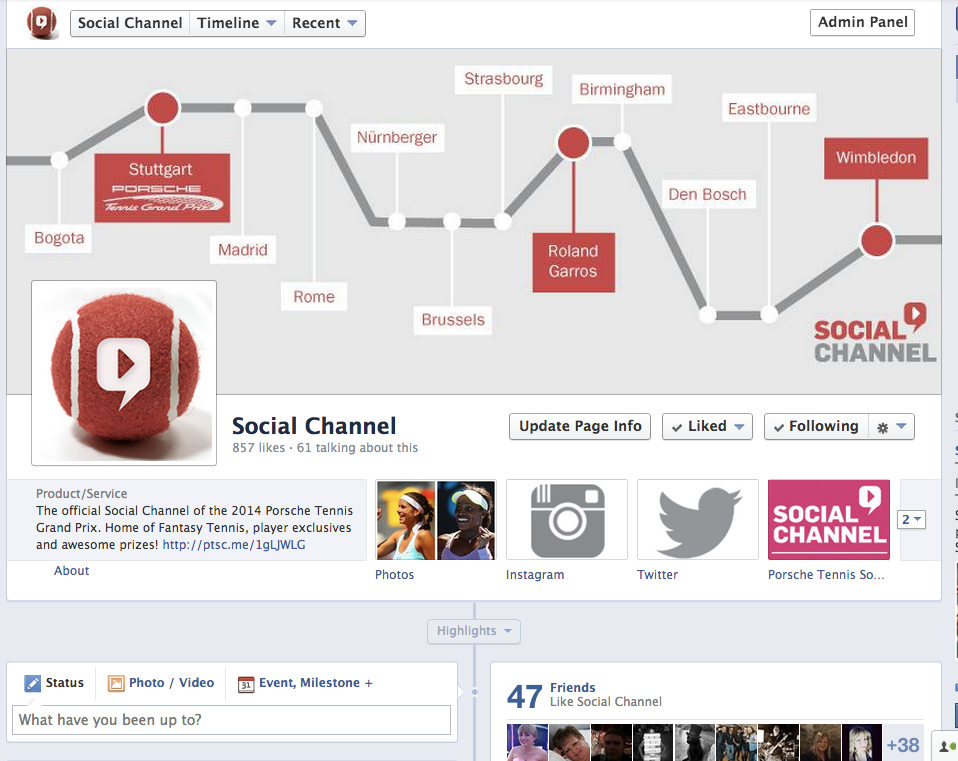Image resolution: width=958 pixels, height=761 pixels.
Task: Click the first friend photo under 47 Friends
Action: pyautogui.click(x=527, y=743)
